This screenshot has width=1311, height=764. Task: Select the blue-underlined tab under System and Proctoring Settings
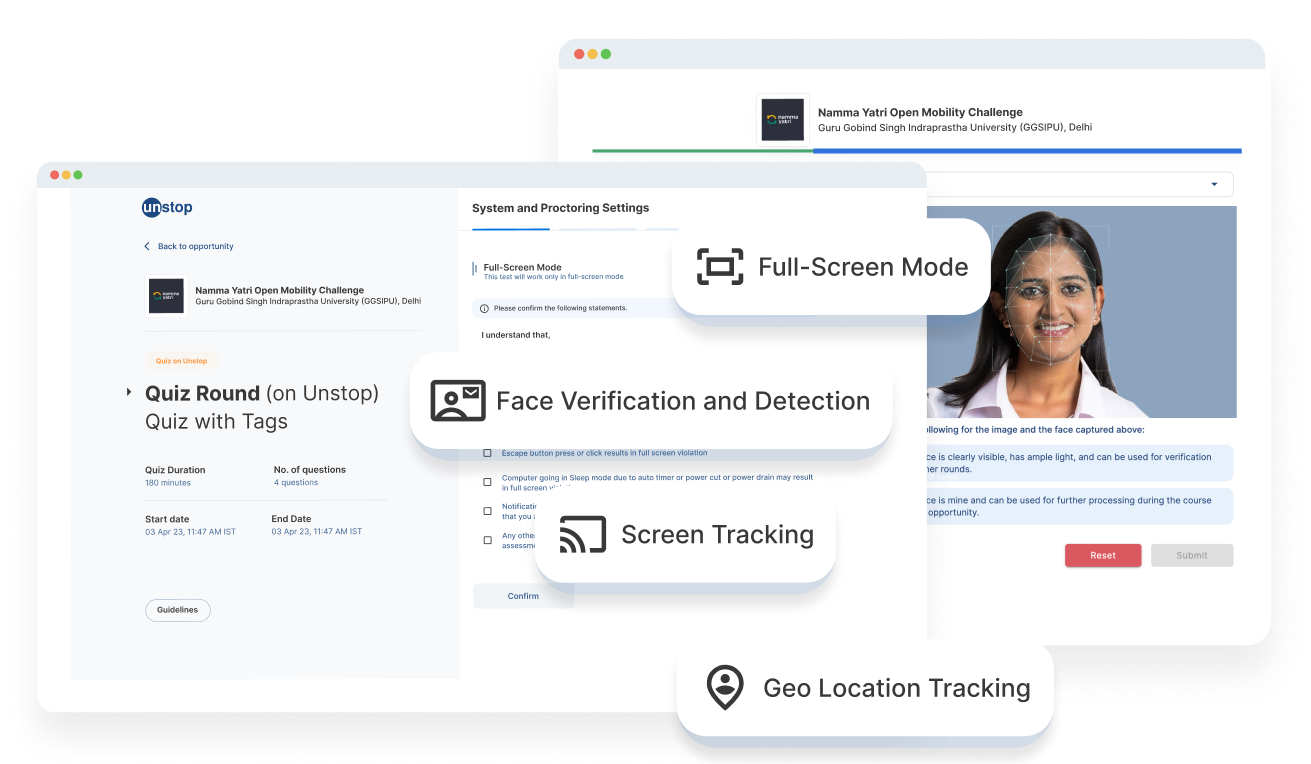tap(510, 228)
